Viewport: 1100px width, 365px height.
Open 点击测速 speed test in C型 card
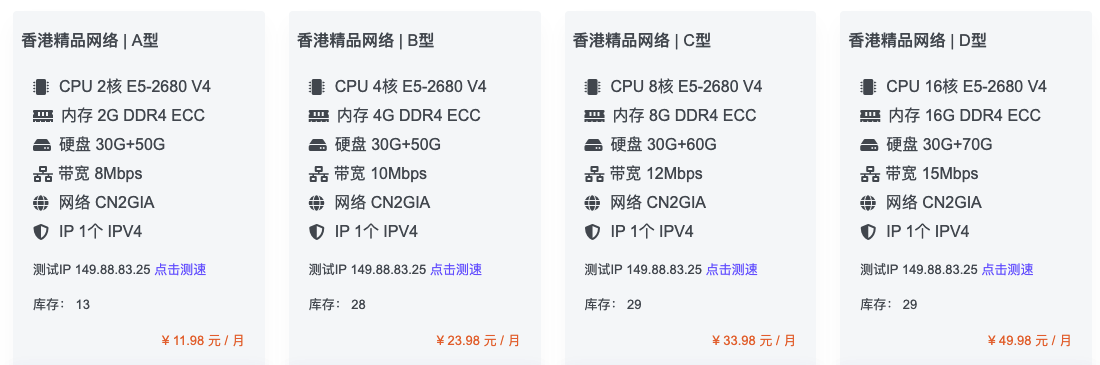tap(732, 270)
